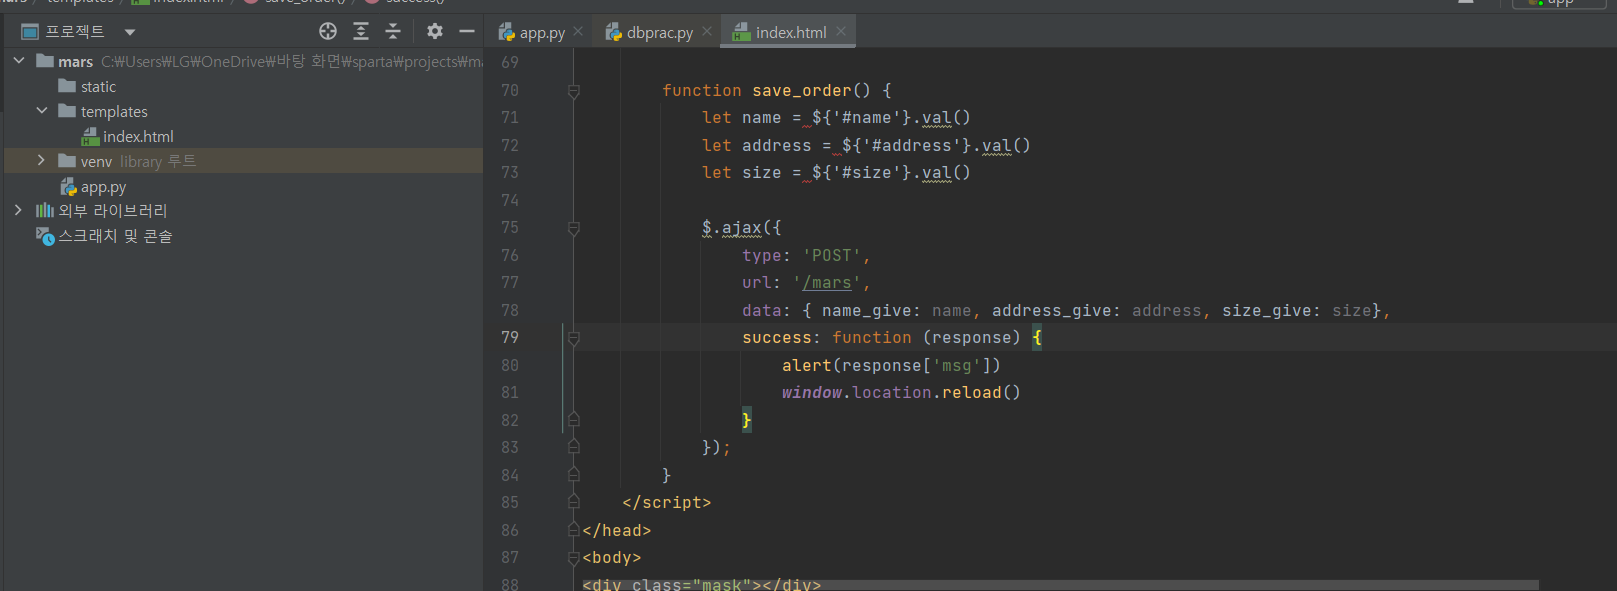Switch to the index.html editor tab
The width and height of the screenshot is (1617, 591).
(791, 32)
